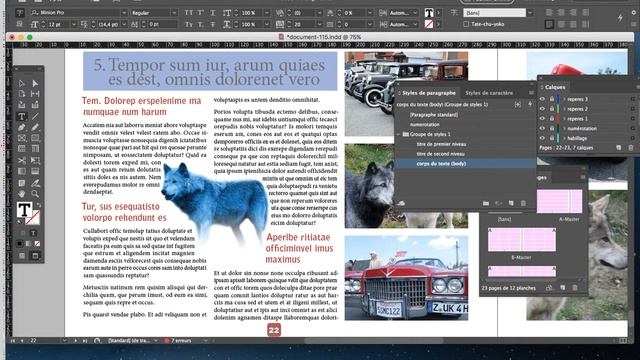
Task: Create new style group folder
Action: 486,203
